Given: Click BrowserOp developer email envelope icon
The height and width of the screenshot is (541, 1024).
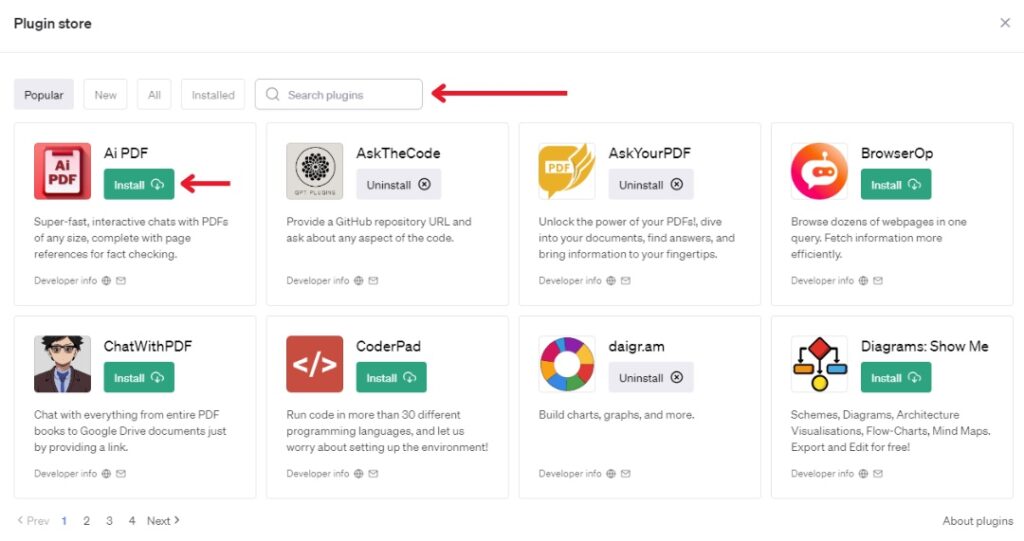Looking at the screenshot, I should click(x=878, y=281).
